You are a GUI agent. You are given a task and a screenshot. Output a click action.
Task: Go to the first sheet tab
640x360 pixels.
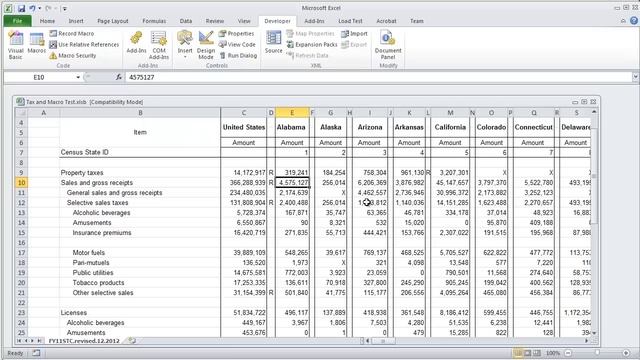(x=19, y=340)
